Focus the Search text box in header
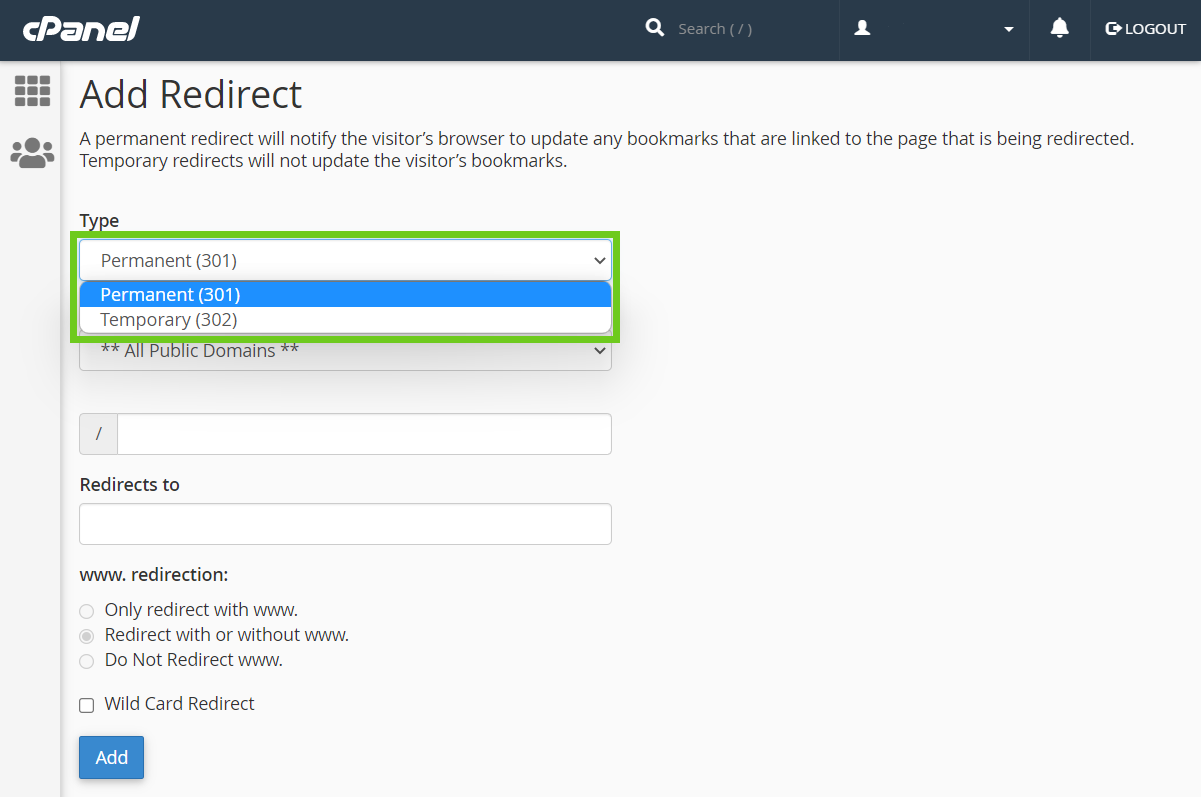 coord(750,29)
